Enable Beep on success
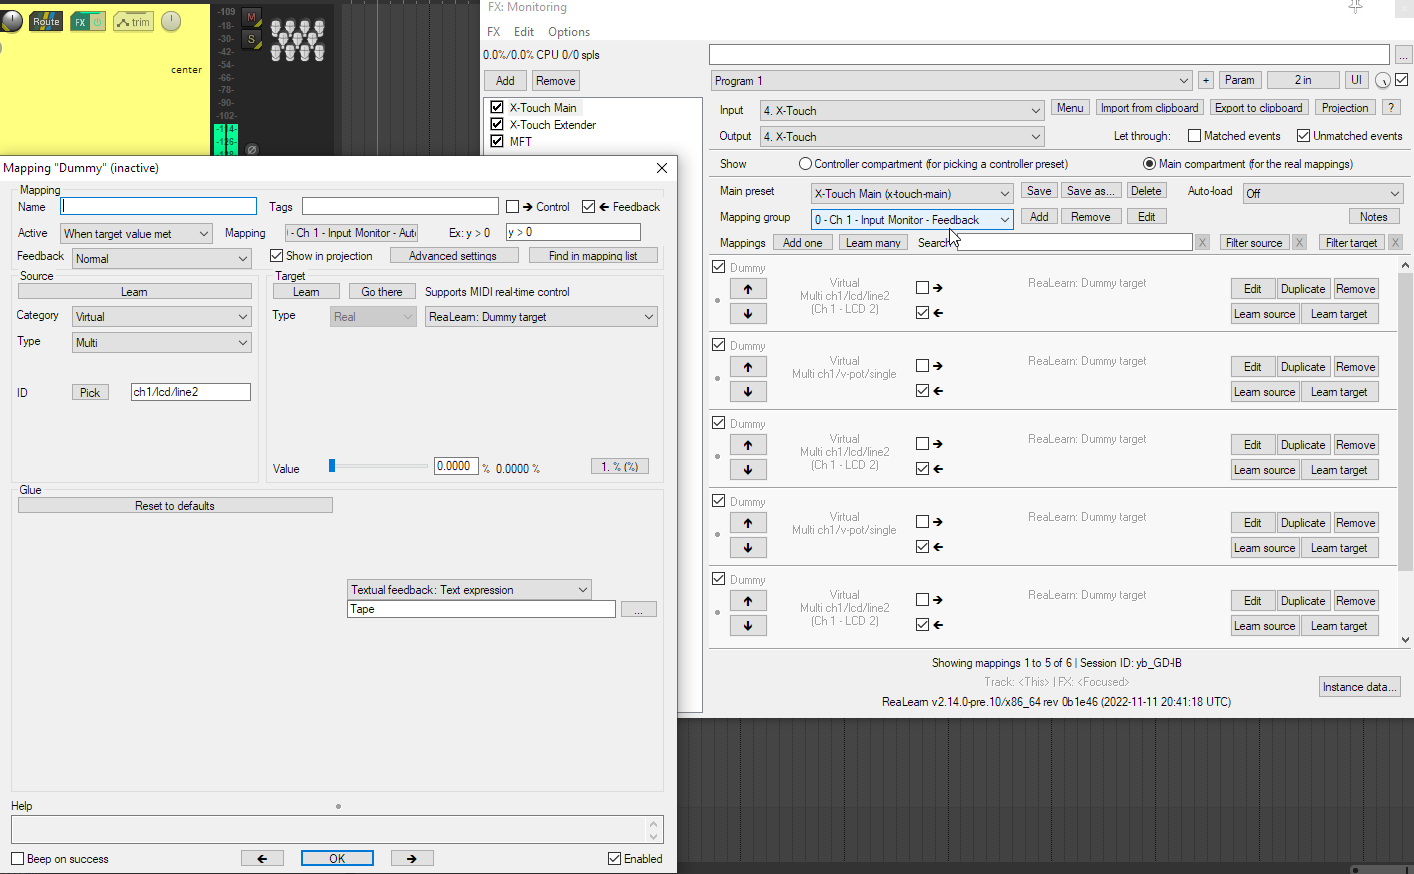 coord(17,859)
